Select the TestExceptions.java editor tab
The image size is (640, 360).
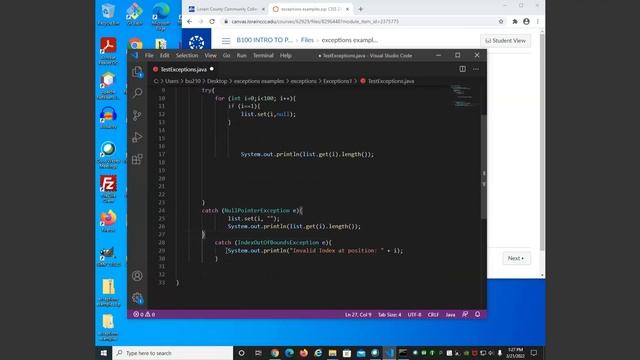click(x=183, y=69)
